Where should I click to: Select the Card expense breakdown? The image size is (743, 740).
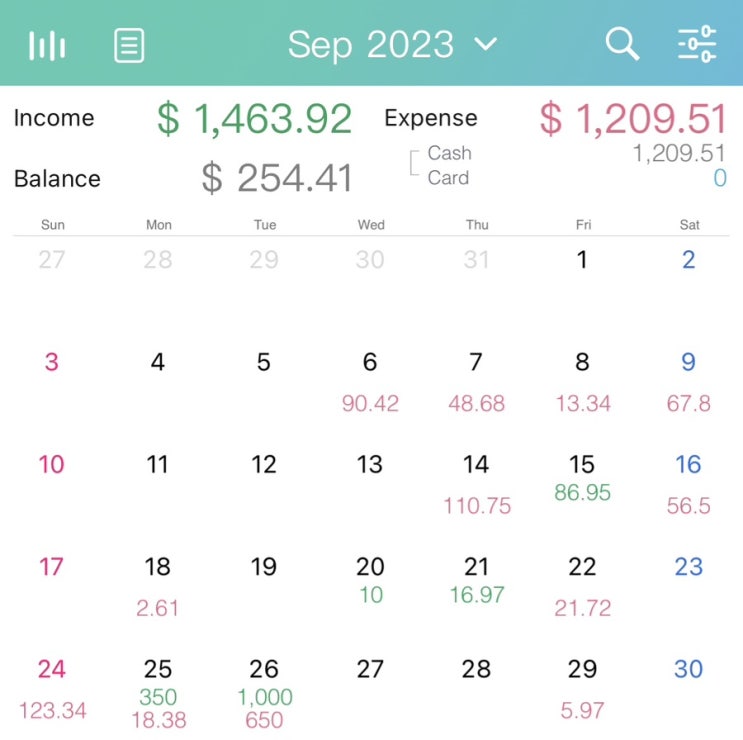(x=448, y=178)
